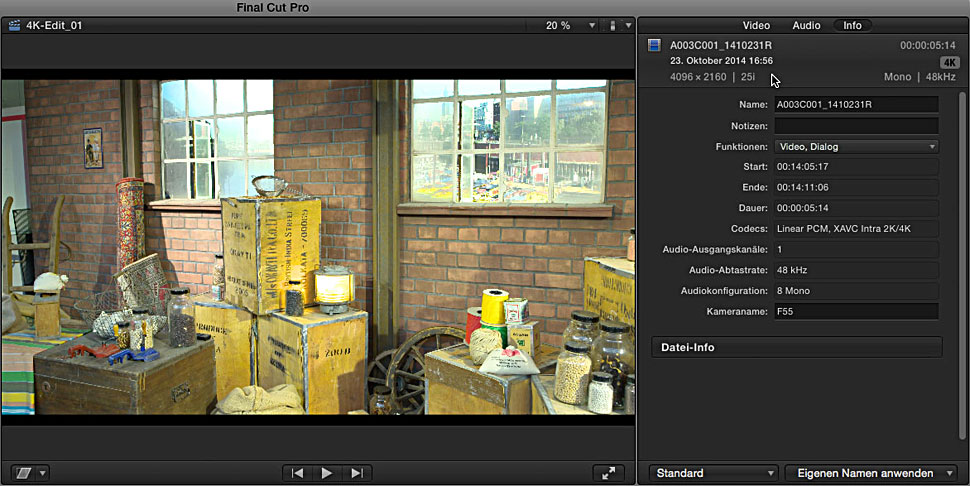
Task: Jump to the next edit point
Action: [x=357, y=473]
